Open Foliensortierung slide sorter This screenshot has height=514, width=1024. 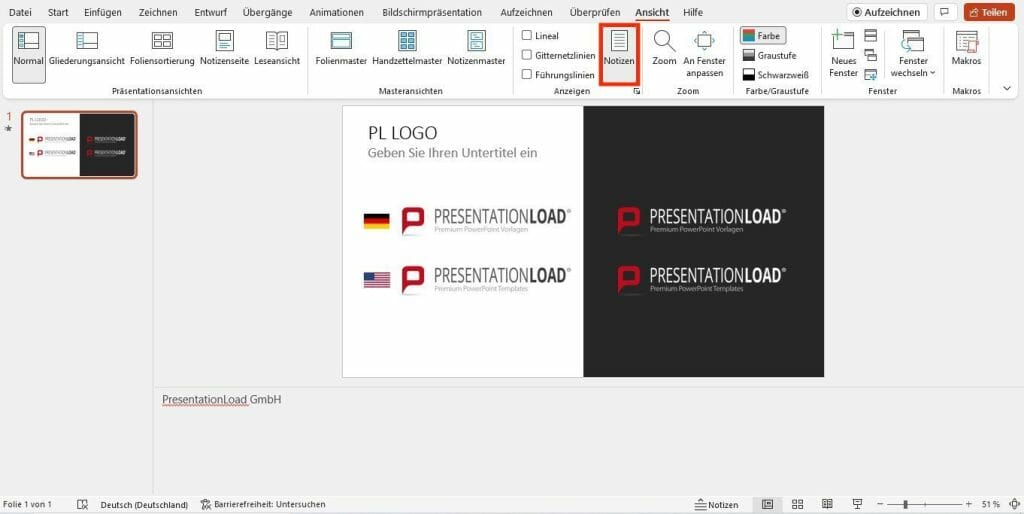click(x=162, y=49)
